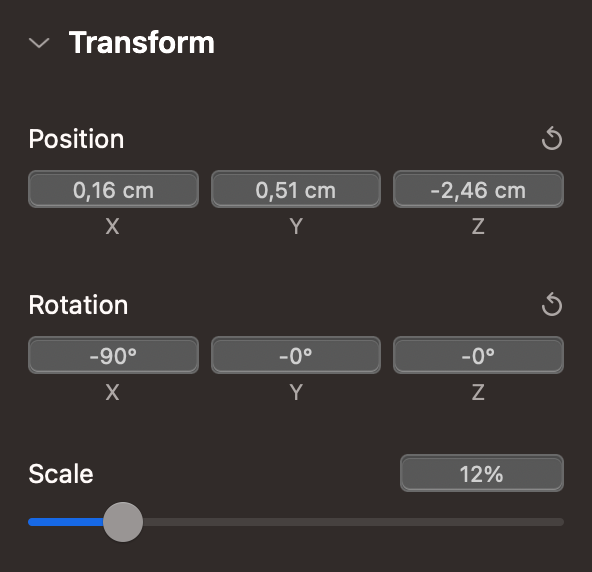Click the X label under Position

[113, 227]
